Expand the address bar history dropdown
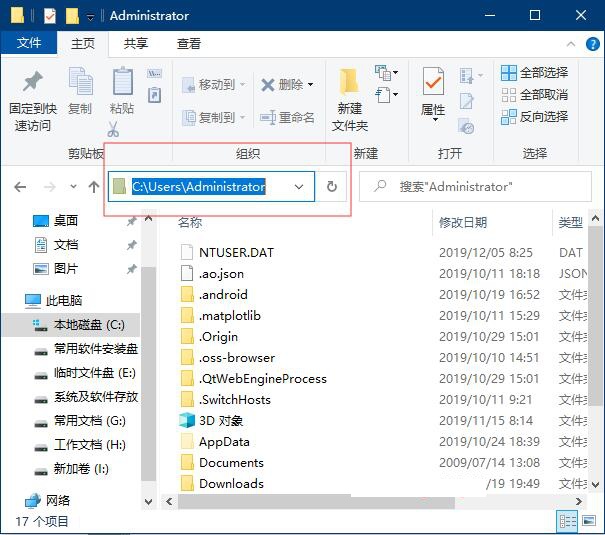This screenshot has height=535, width=605. 299,187
